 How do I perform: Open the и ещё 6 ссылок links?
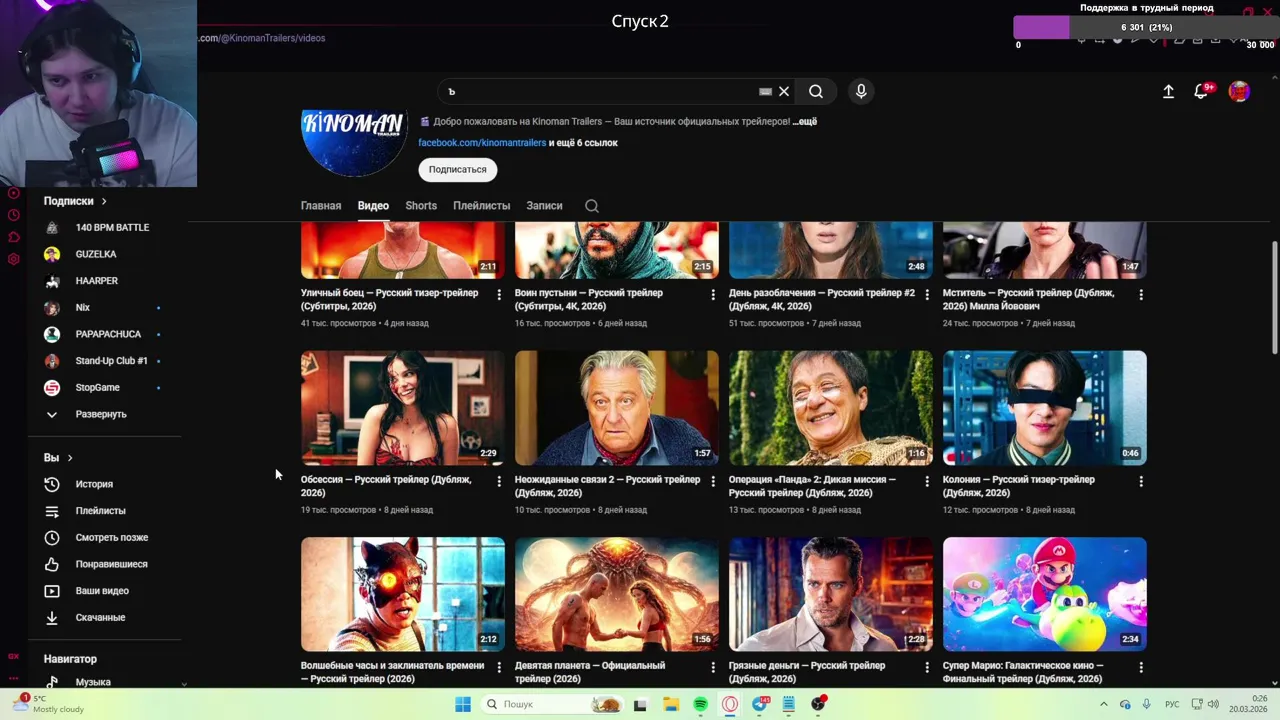[583, 143]
